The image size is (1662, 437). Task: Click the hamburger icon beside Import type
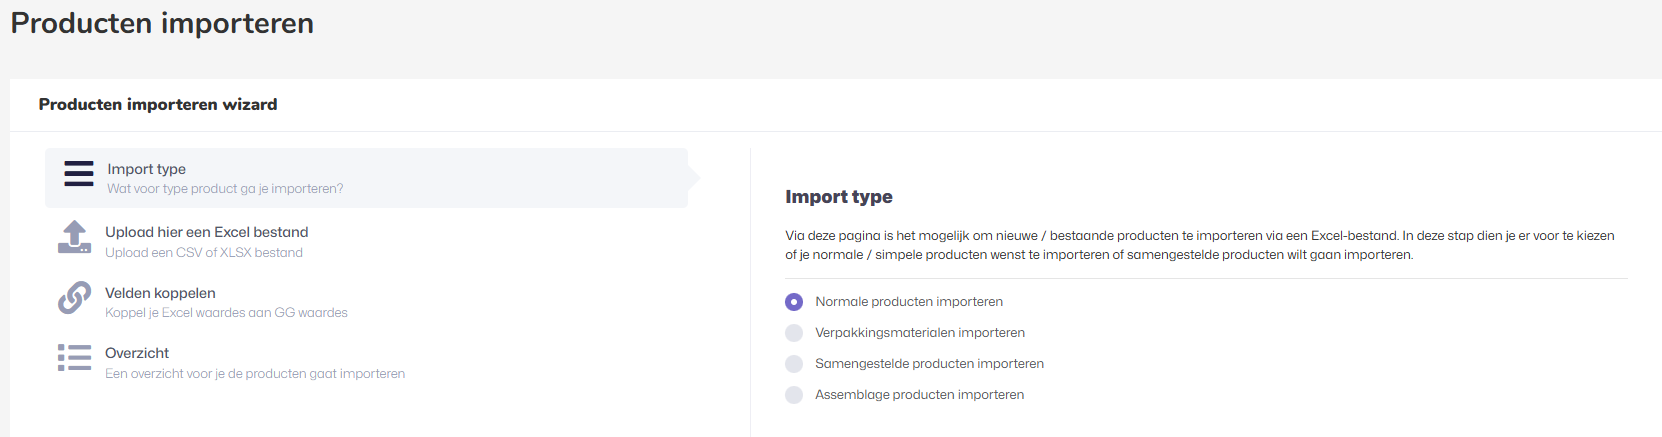click(79, 174)
